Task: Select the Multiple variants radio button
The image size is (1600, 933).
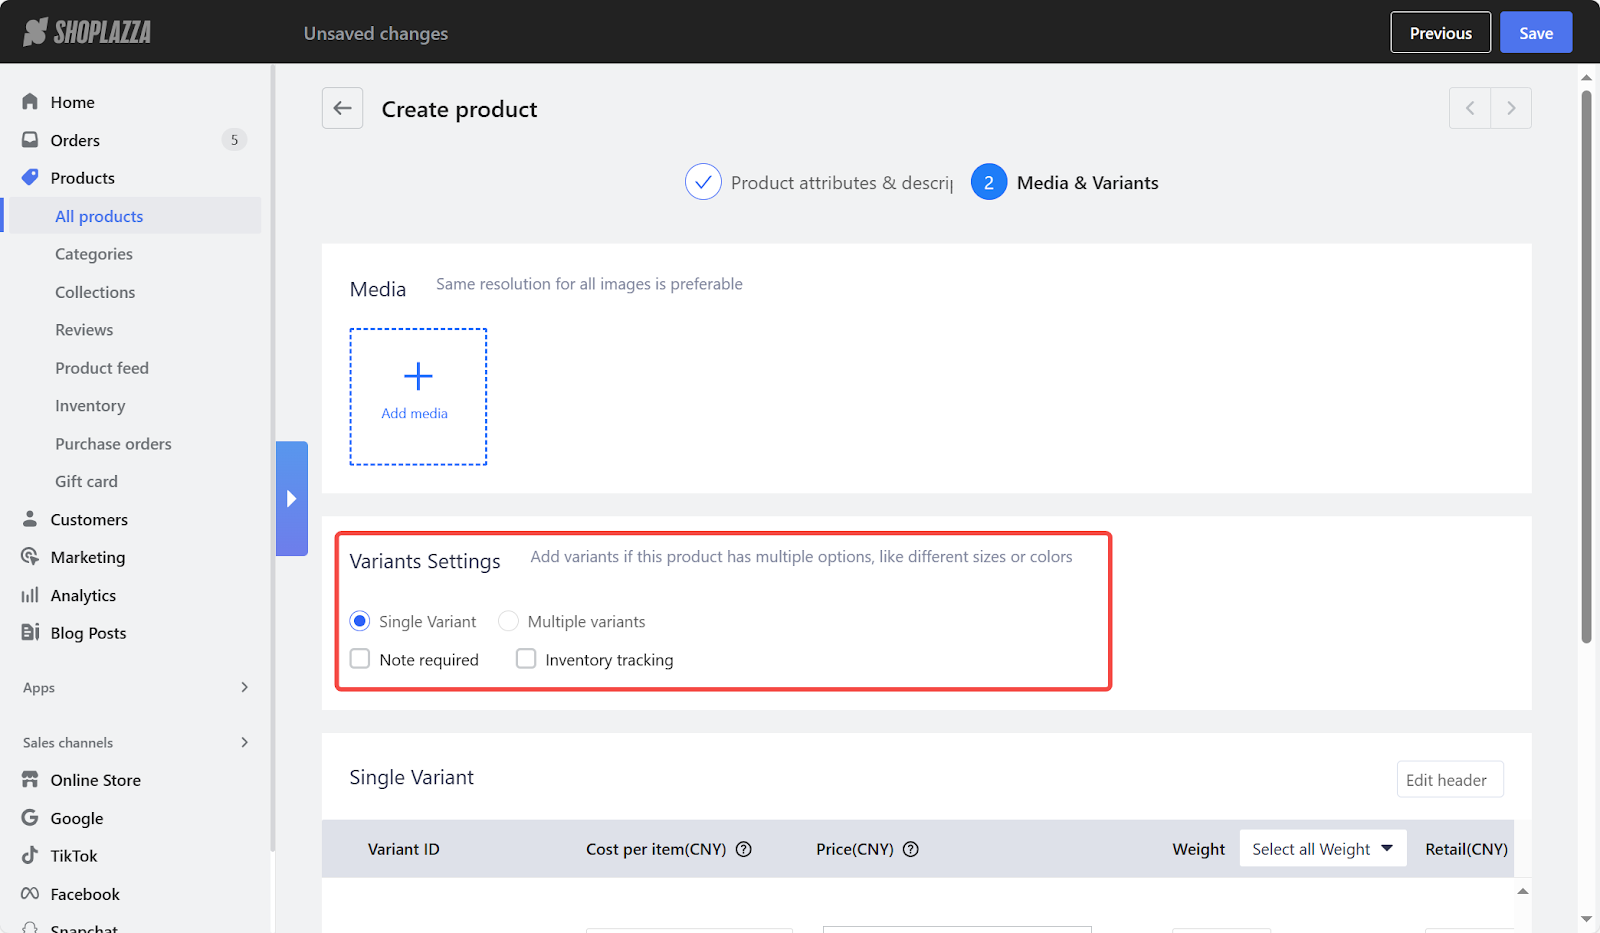Action: (508, 621)
